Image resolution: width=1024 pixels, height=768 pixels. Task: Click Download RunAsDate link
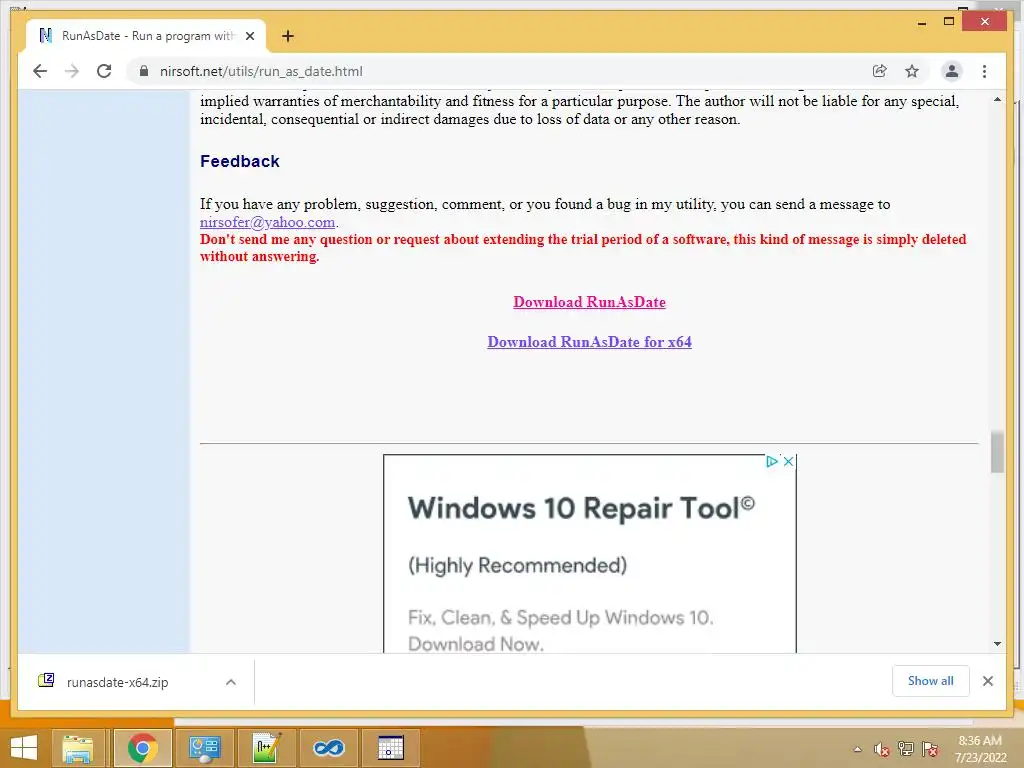pyautogui.click(x=589, y=302)
